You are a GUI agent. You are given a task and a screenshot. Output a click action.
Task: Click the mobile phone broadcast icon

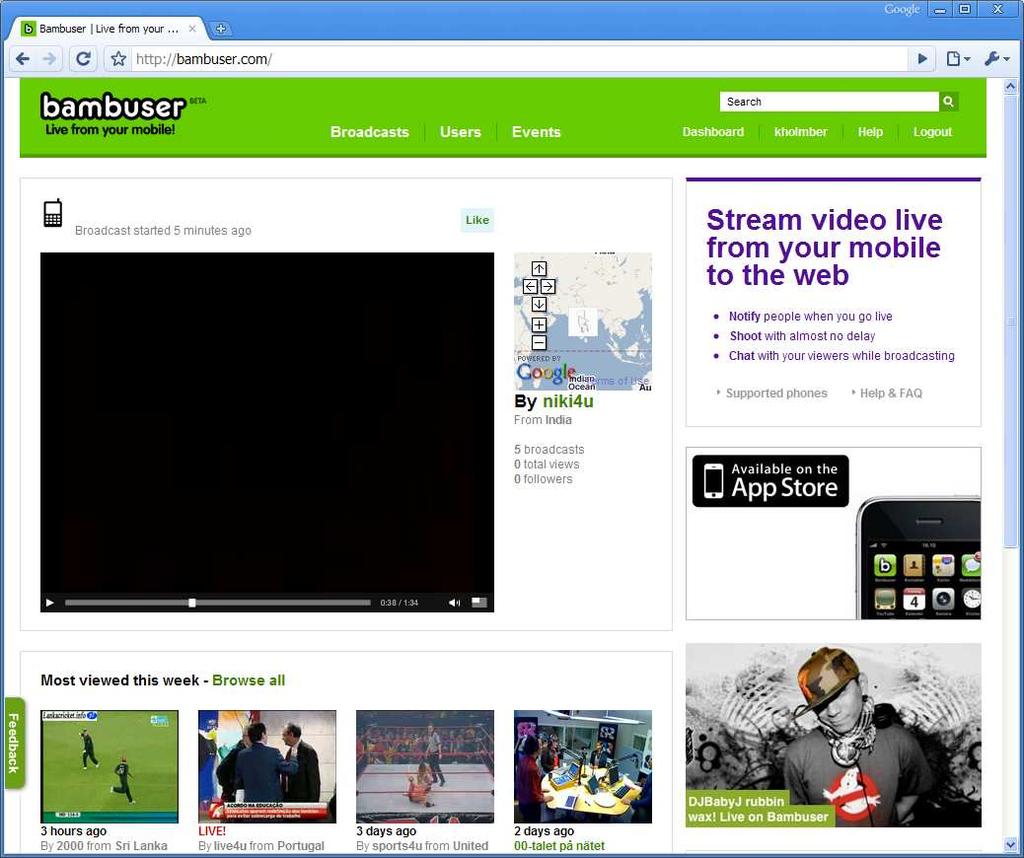pos(53,214)
